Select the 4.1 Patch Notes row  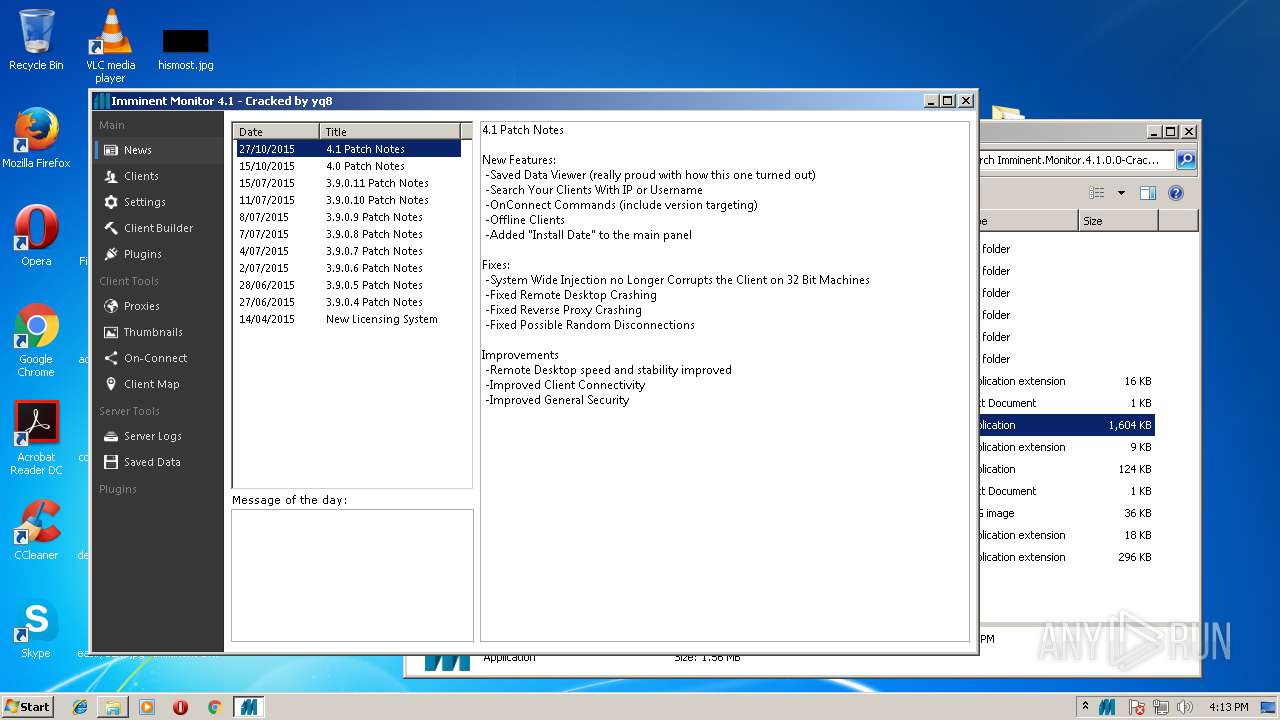(349, 149)
